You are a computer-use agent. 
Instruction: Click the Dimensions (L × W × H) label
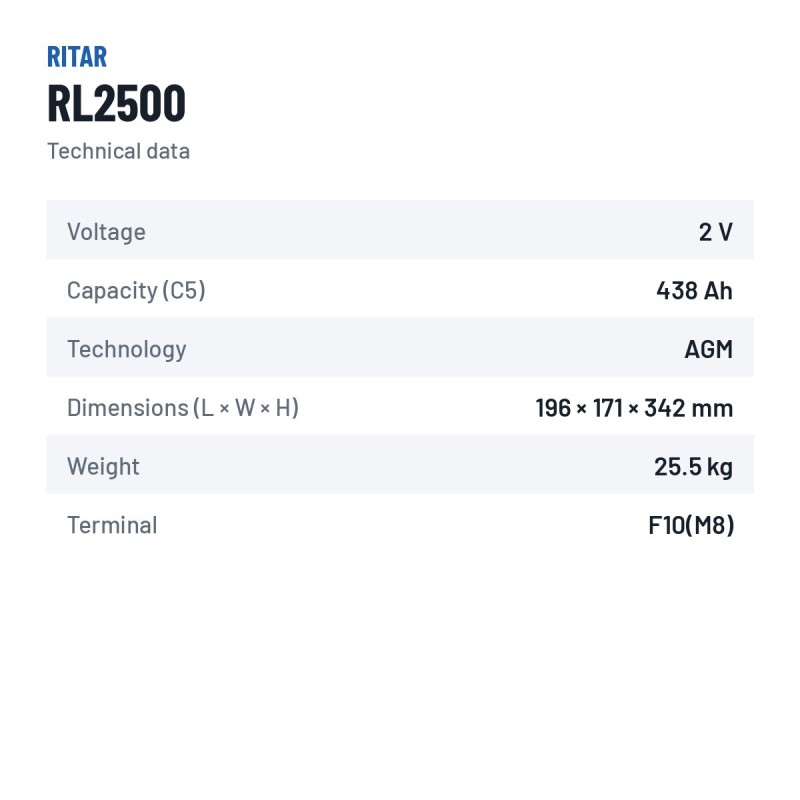(x=183, y=408)
